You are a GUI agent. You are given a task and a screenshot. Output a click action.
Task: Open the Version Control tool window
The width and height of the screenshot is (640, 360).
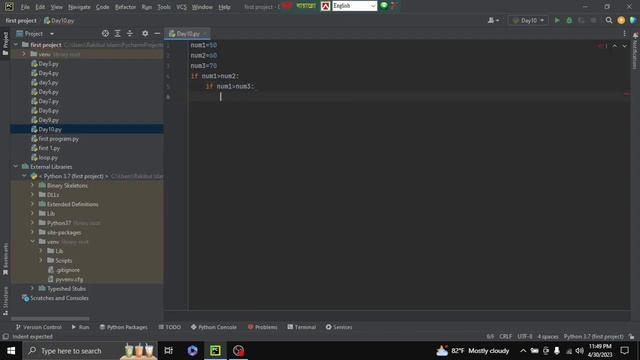pos(38,327)
